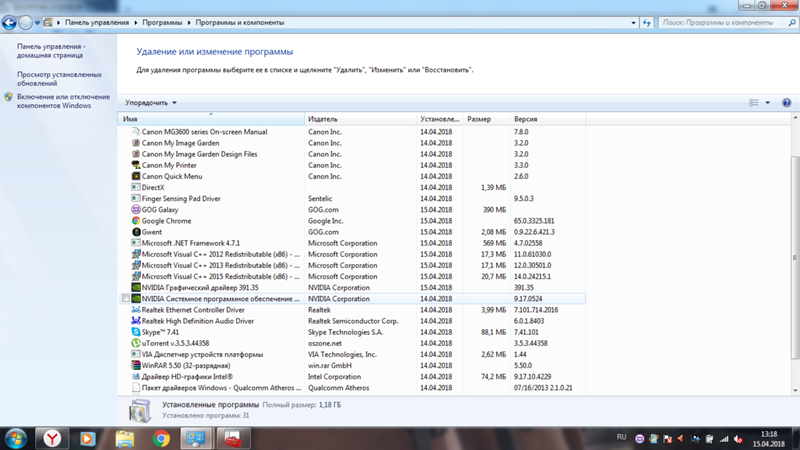
Task: Open Панель управления домашняя страница link
Action: 51,51
